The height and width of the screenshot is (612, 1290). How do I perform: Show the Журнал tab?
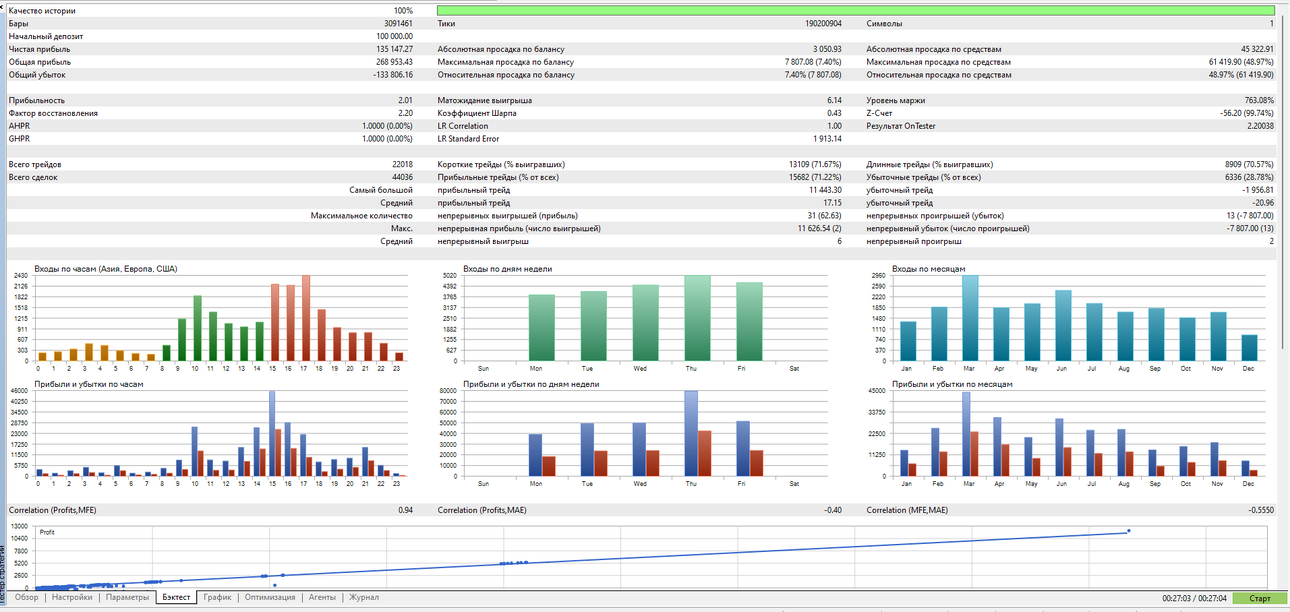(x=363, y=598)
